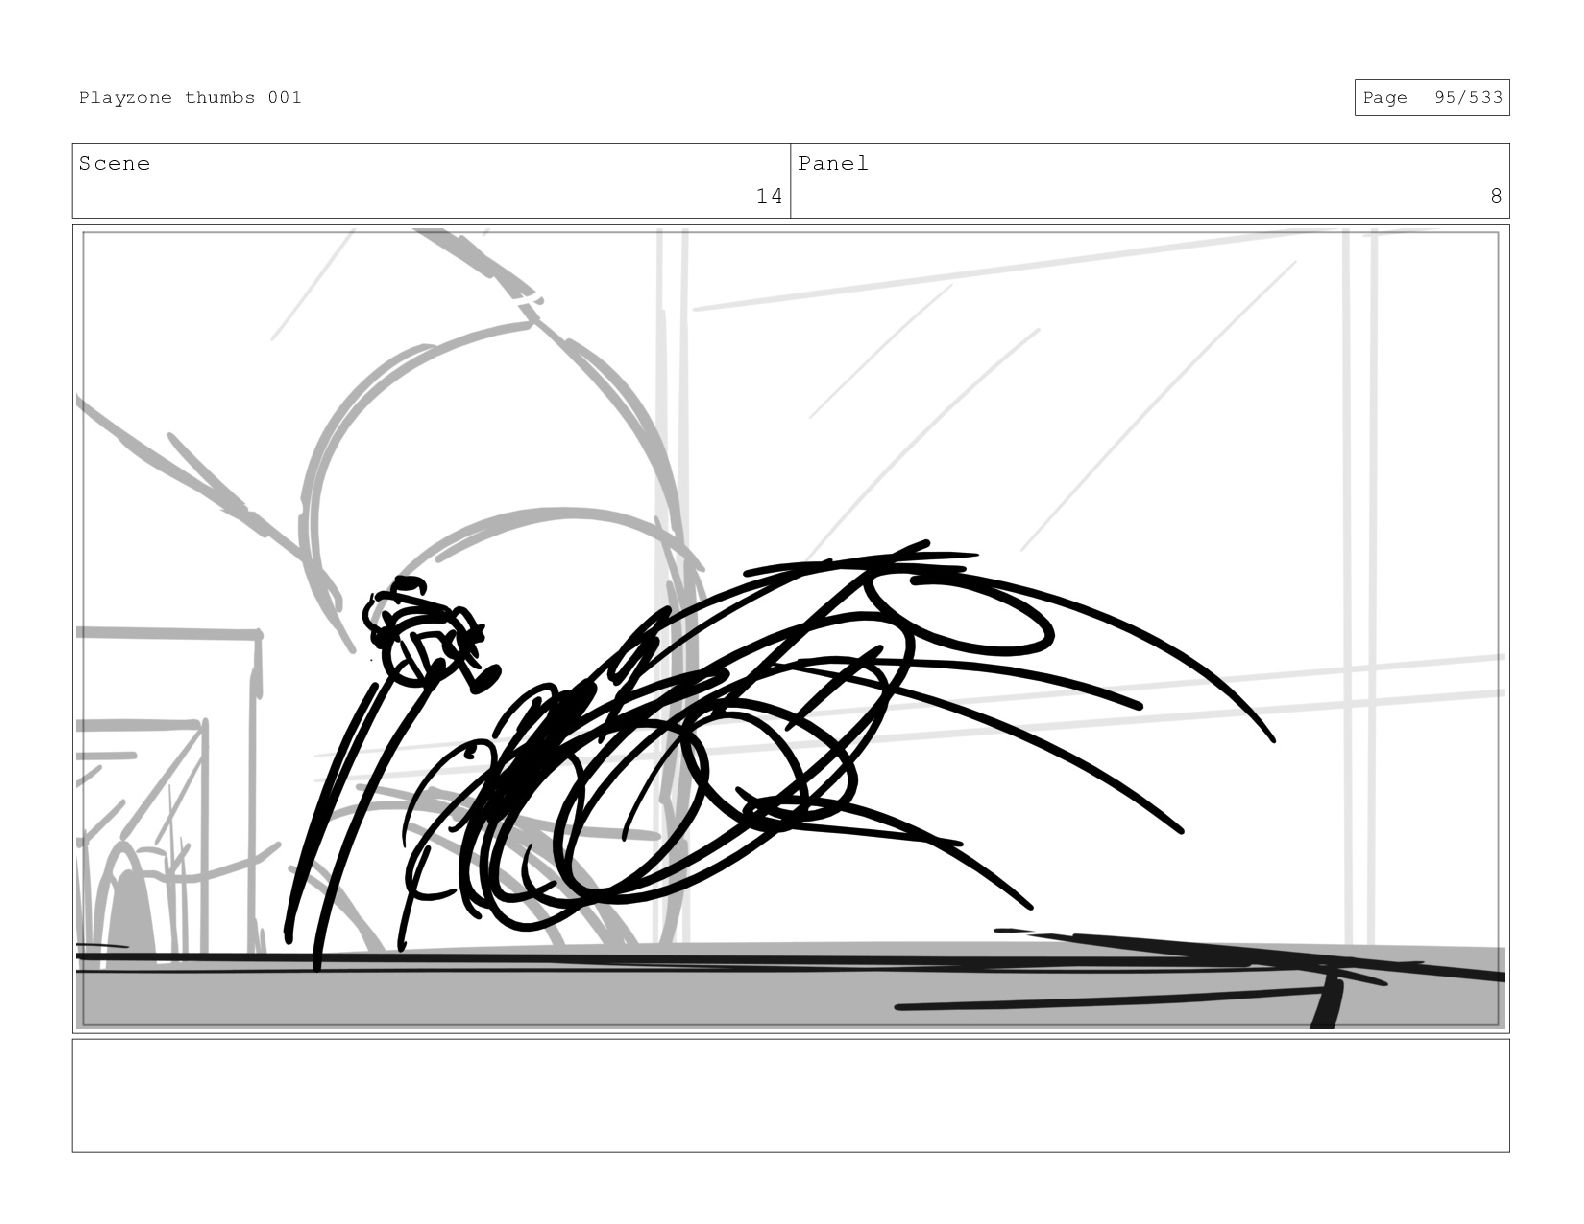Click the 'Page 95/533' page indicator box
The width and height of the screenshot is (1584, 1224).
click(1431, 98)
